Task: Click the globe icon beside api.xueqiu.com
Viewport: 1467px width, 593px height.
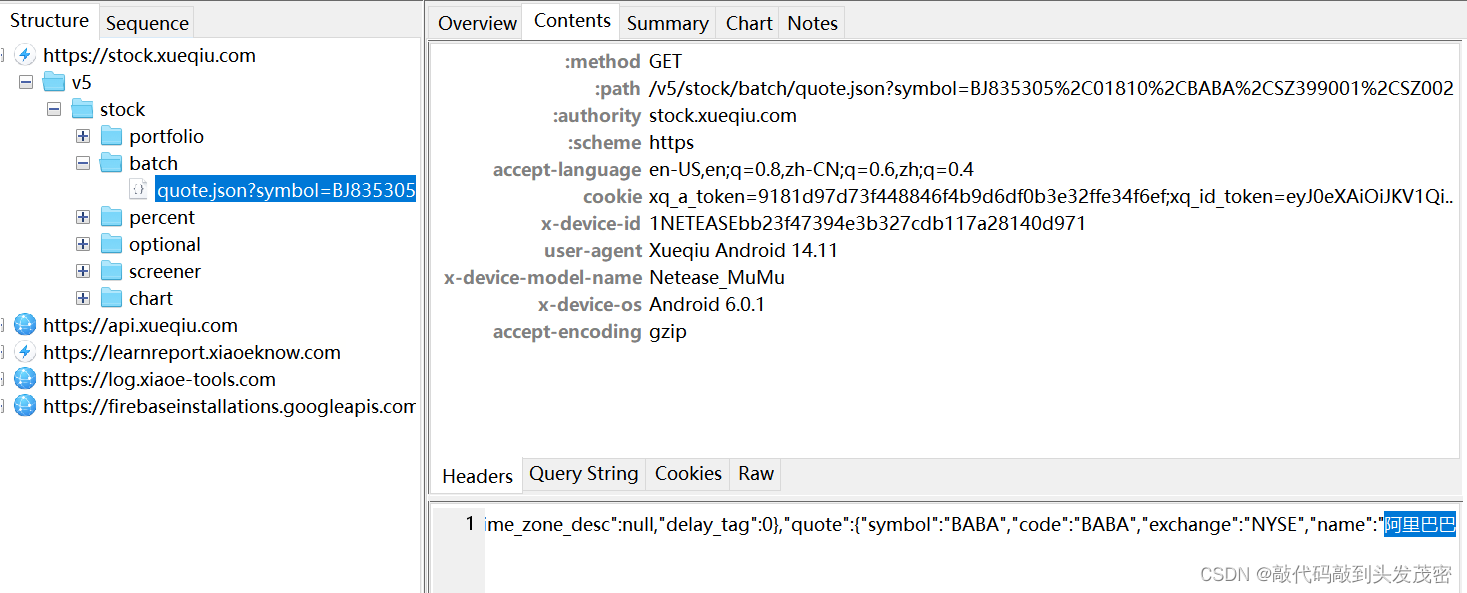Action: pyautogui.click(x=26, y=325)
